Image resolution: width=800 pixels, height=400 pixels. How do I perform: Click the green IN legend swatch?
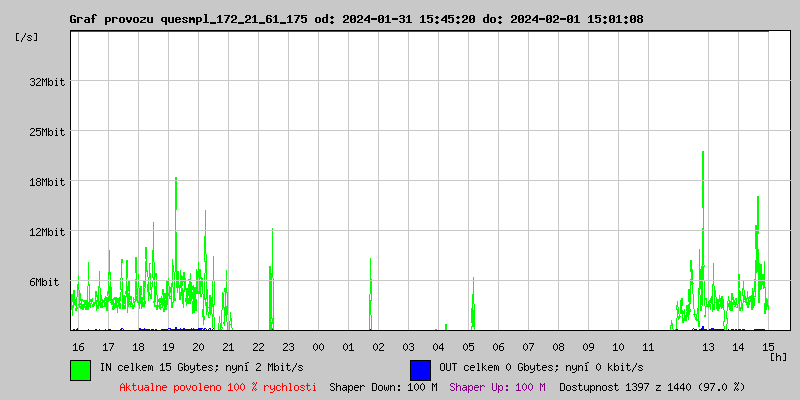(x=80, y=369)
